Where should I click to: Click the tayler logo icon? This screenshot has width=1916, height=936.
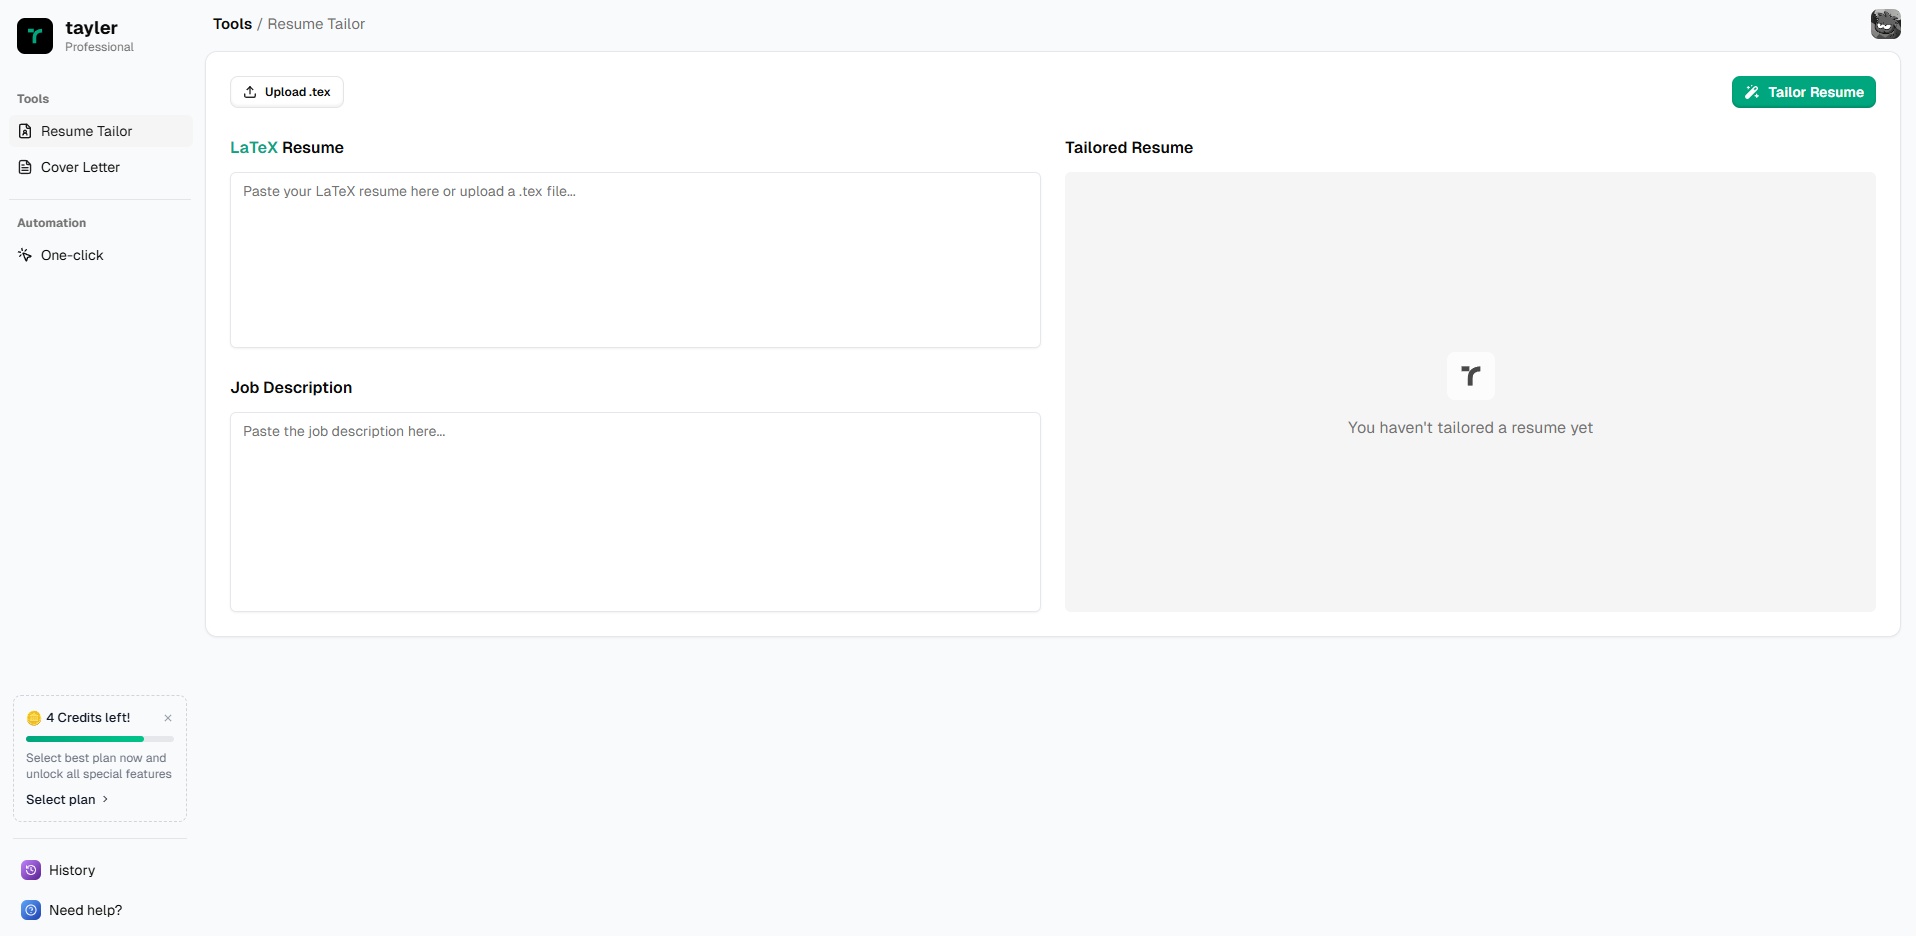[x=35, y=36]
